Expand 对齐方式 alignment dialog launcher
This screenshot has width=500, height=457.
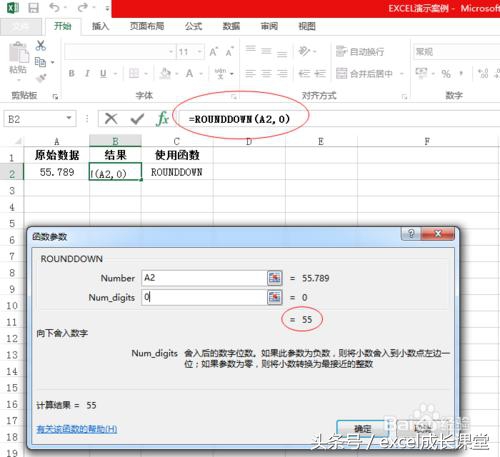[404, 97]
